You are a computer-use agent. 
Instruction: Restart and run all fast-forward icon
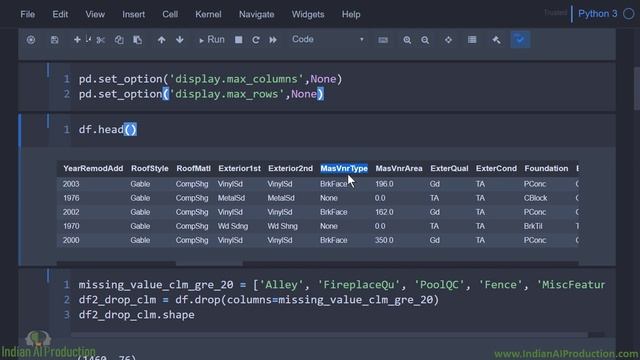[x=273, y=40]
